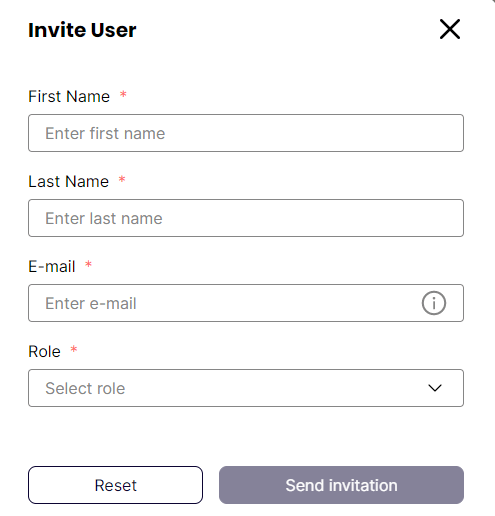Click the red asterisk beside Role
The width and height of the screenshot is (495, 516).
point(74,349)
